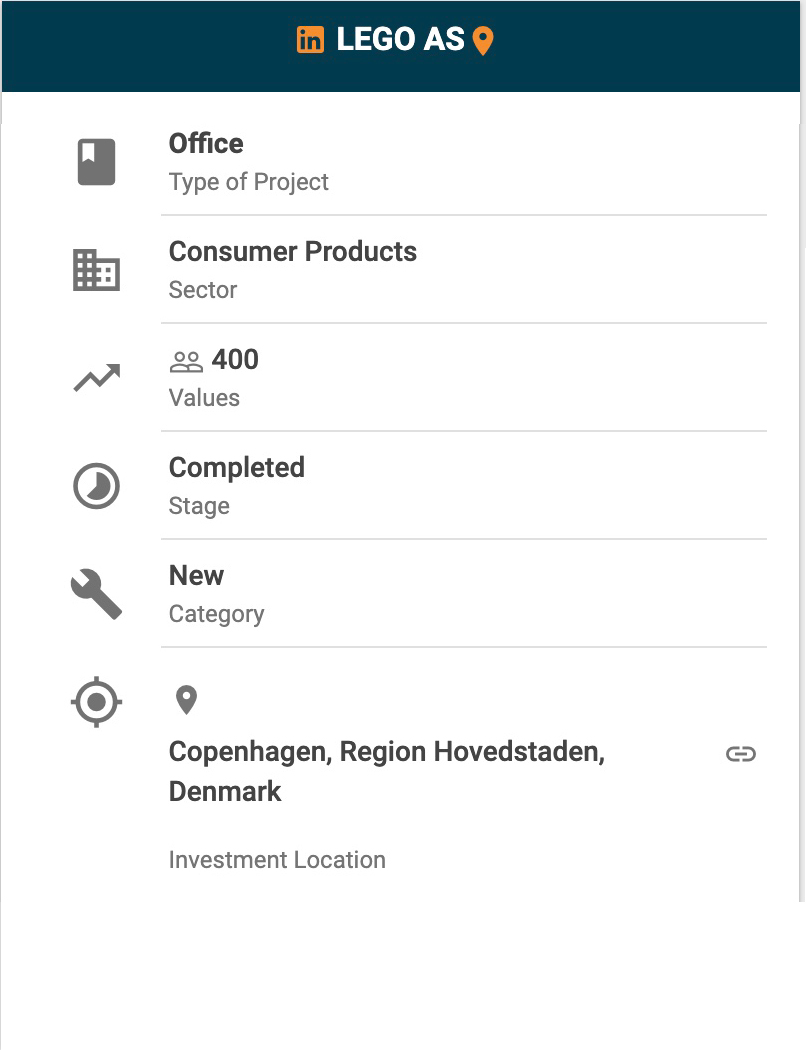
Task: Select the Office project type text
Action: [206, 144]
